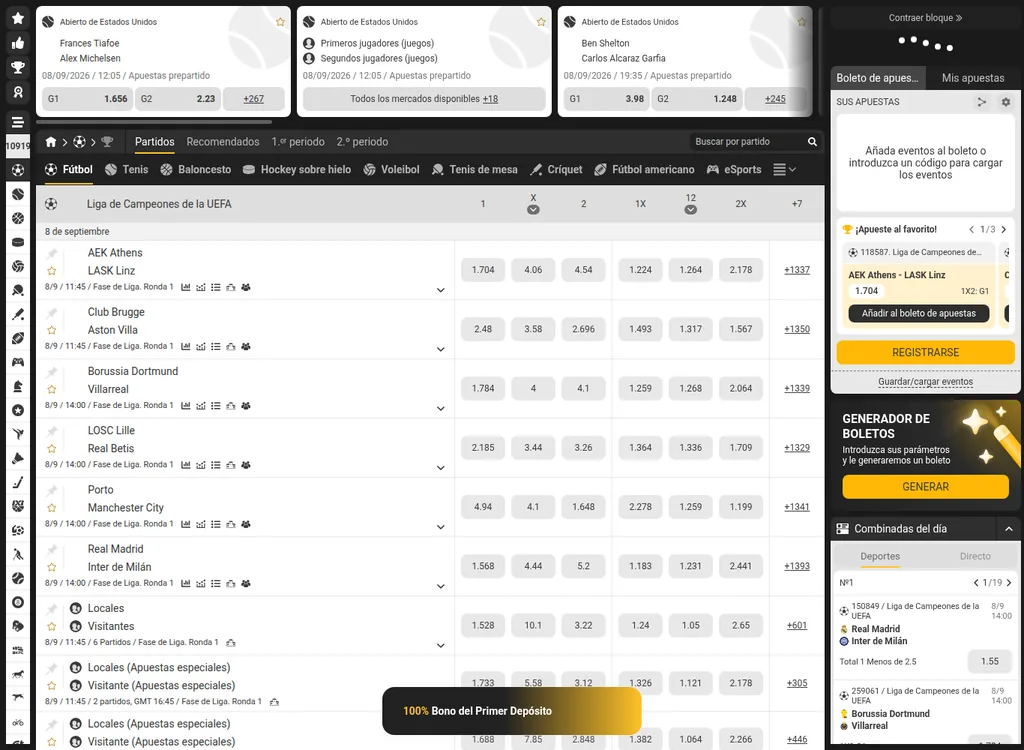Click soccer ball icon in breadcrumb
The width and height of the screenshot is (1024, 750).
[79, 142]
